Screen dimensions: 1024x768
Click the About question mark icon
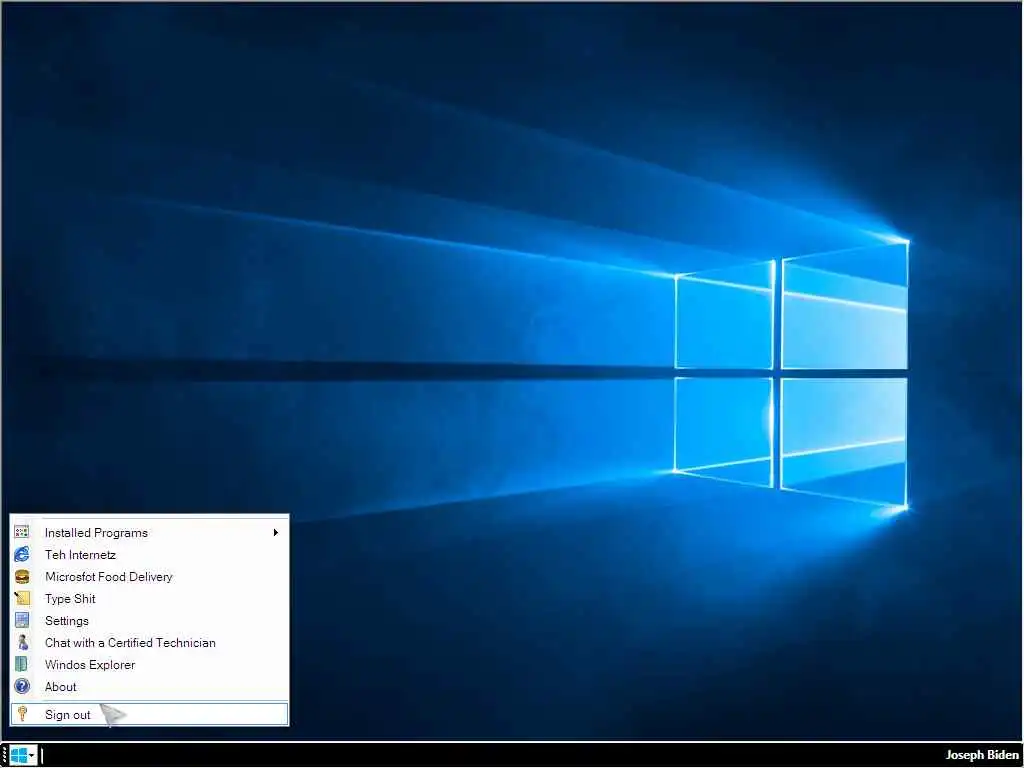point(22,686)
